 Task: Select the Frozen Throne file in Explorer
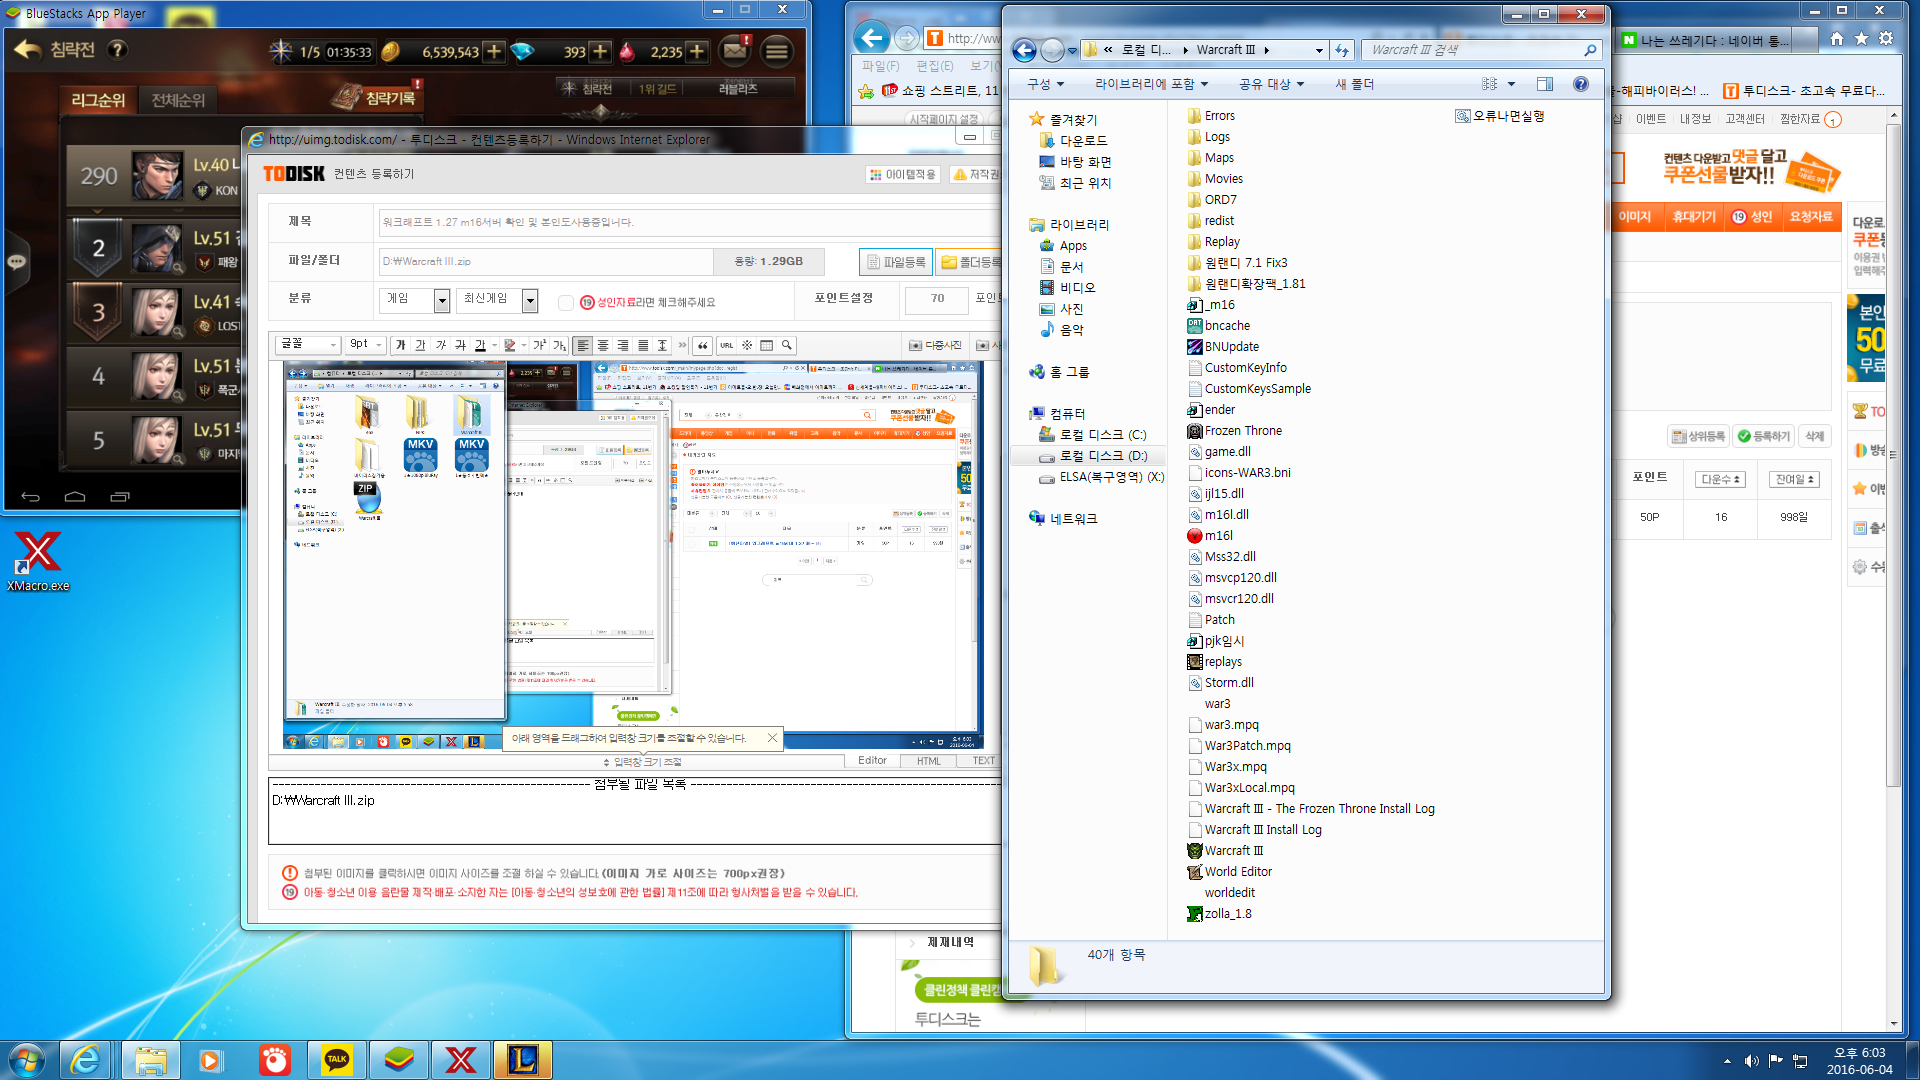tap(1234, 431)
